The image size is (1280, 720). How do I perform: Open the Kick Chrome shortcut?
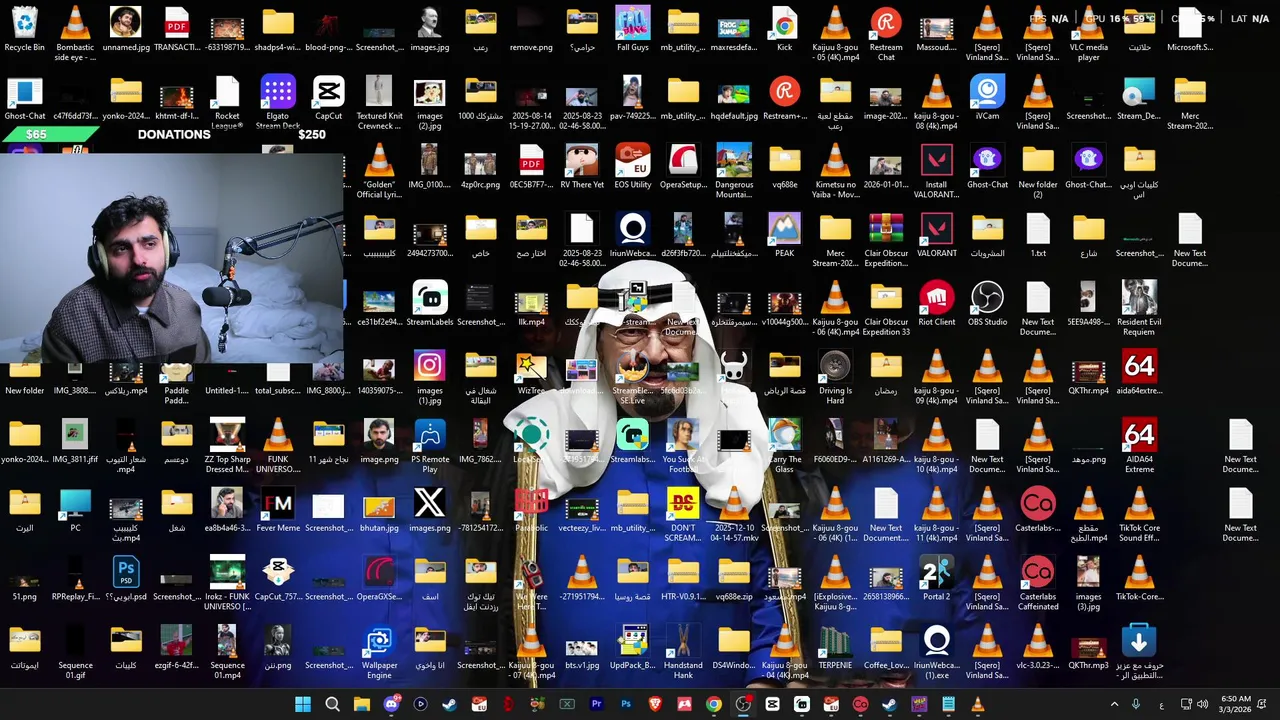784,30
